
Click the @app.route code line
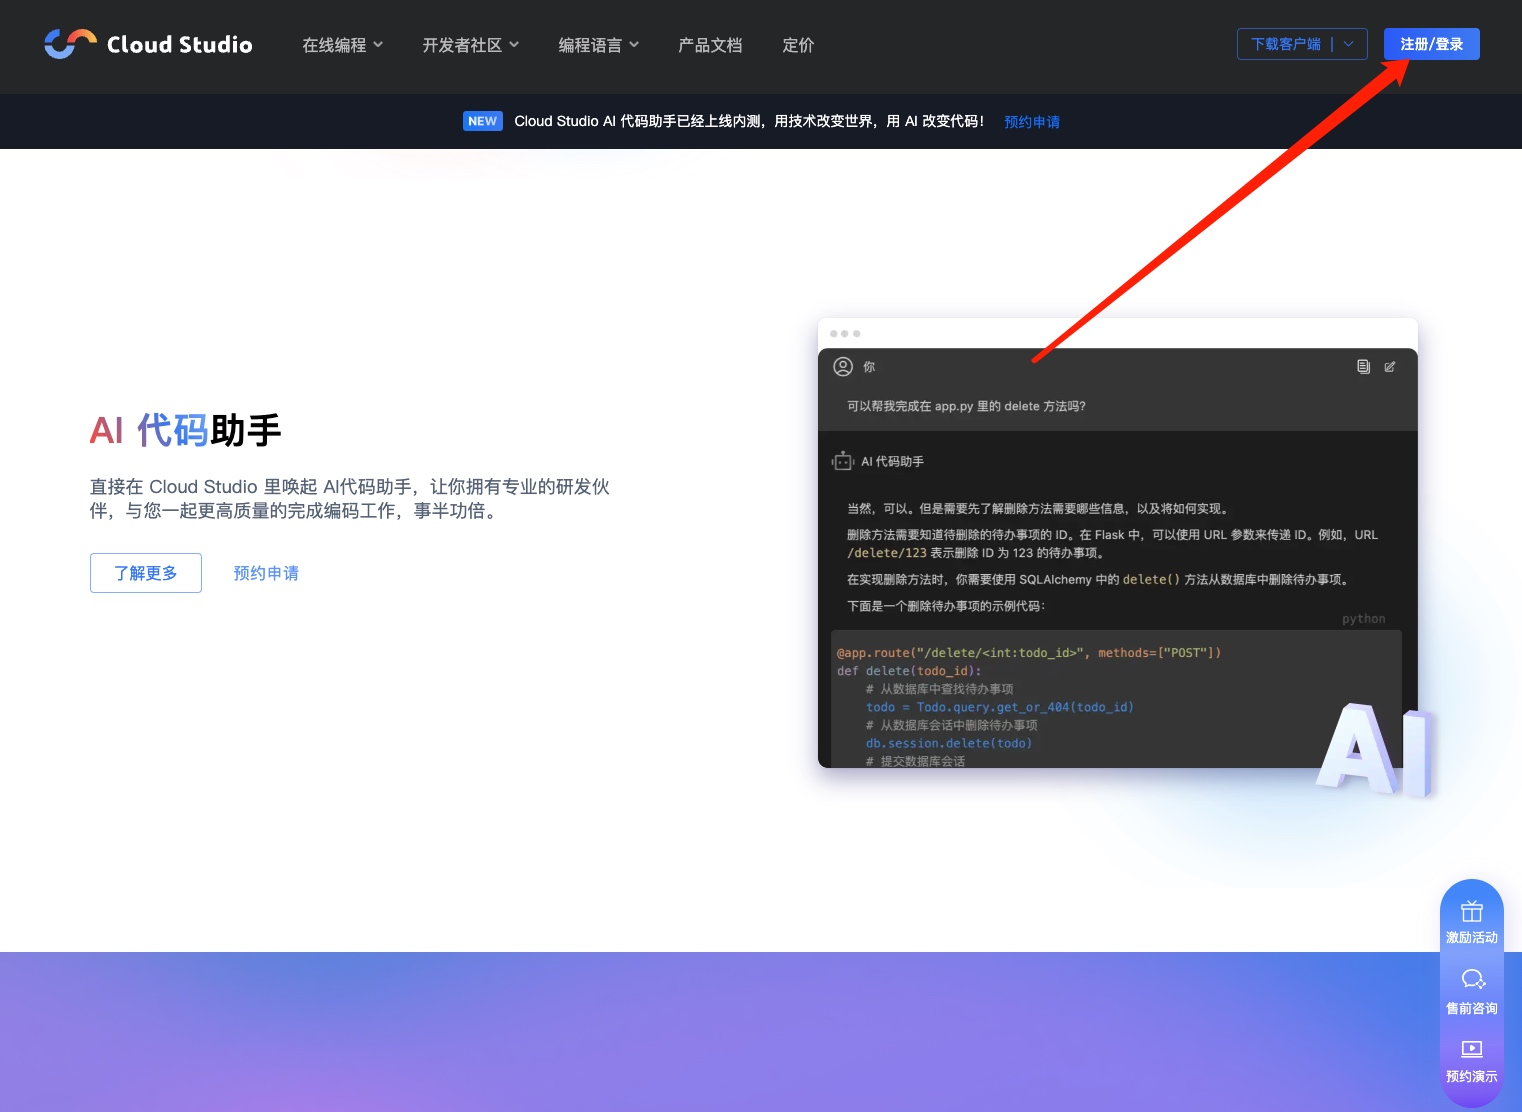pyautogui.click(x=1029, y=653)
